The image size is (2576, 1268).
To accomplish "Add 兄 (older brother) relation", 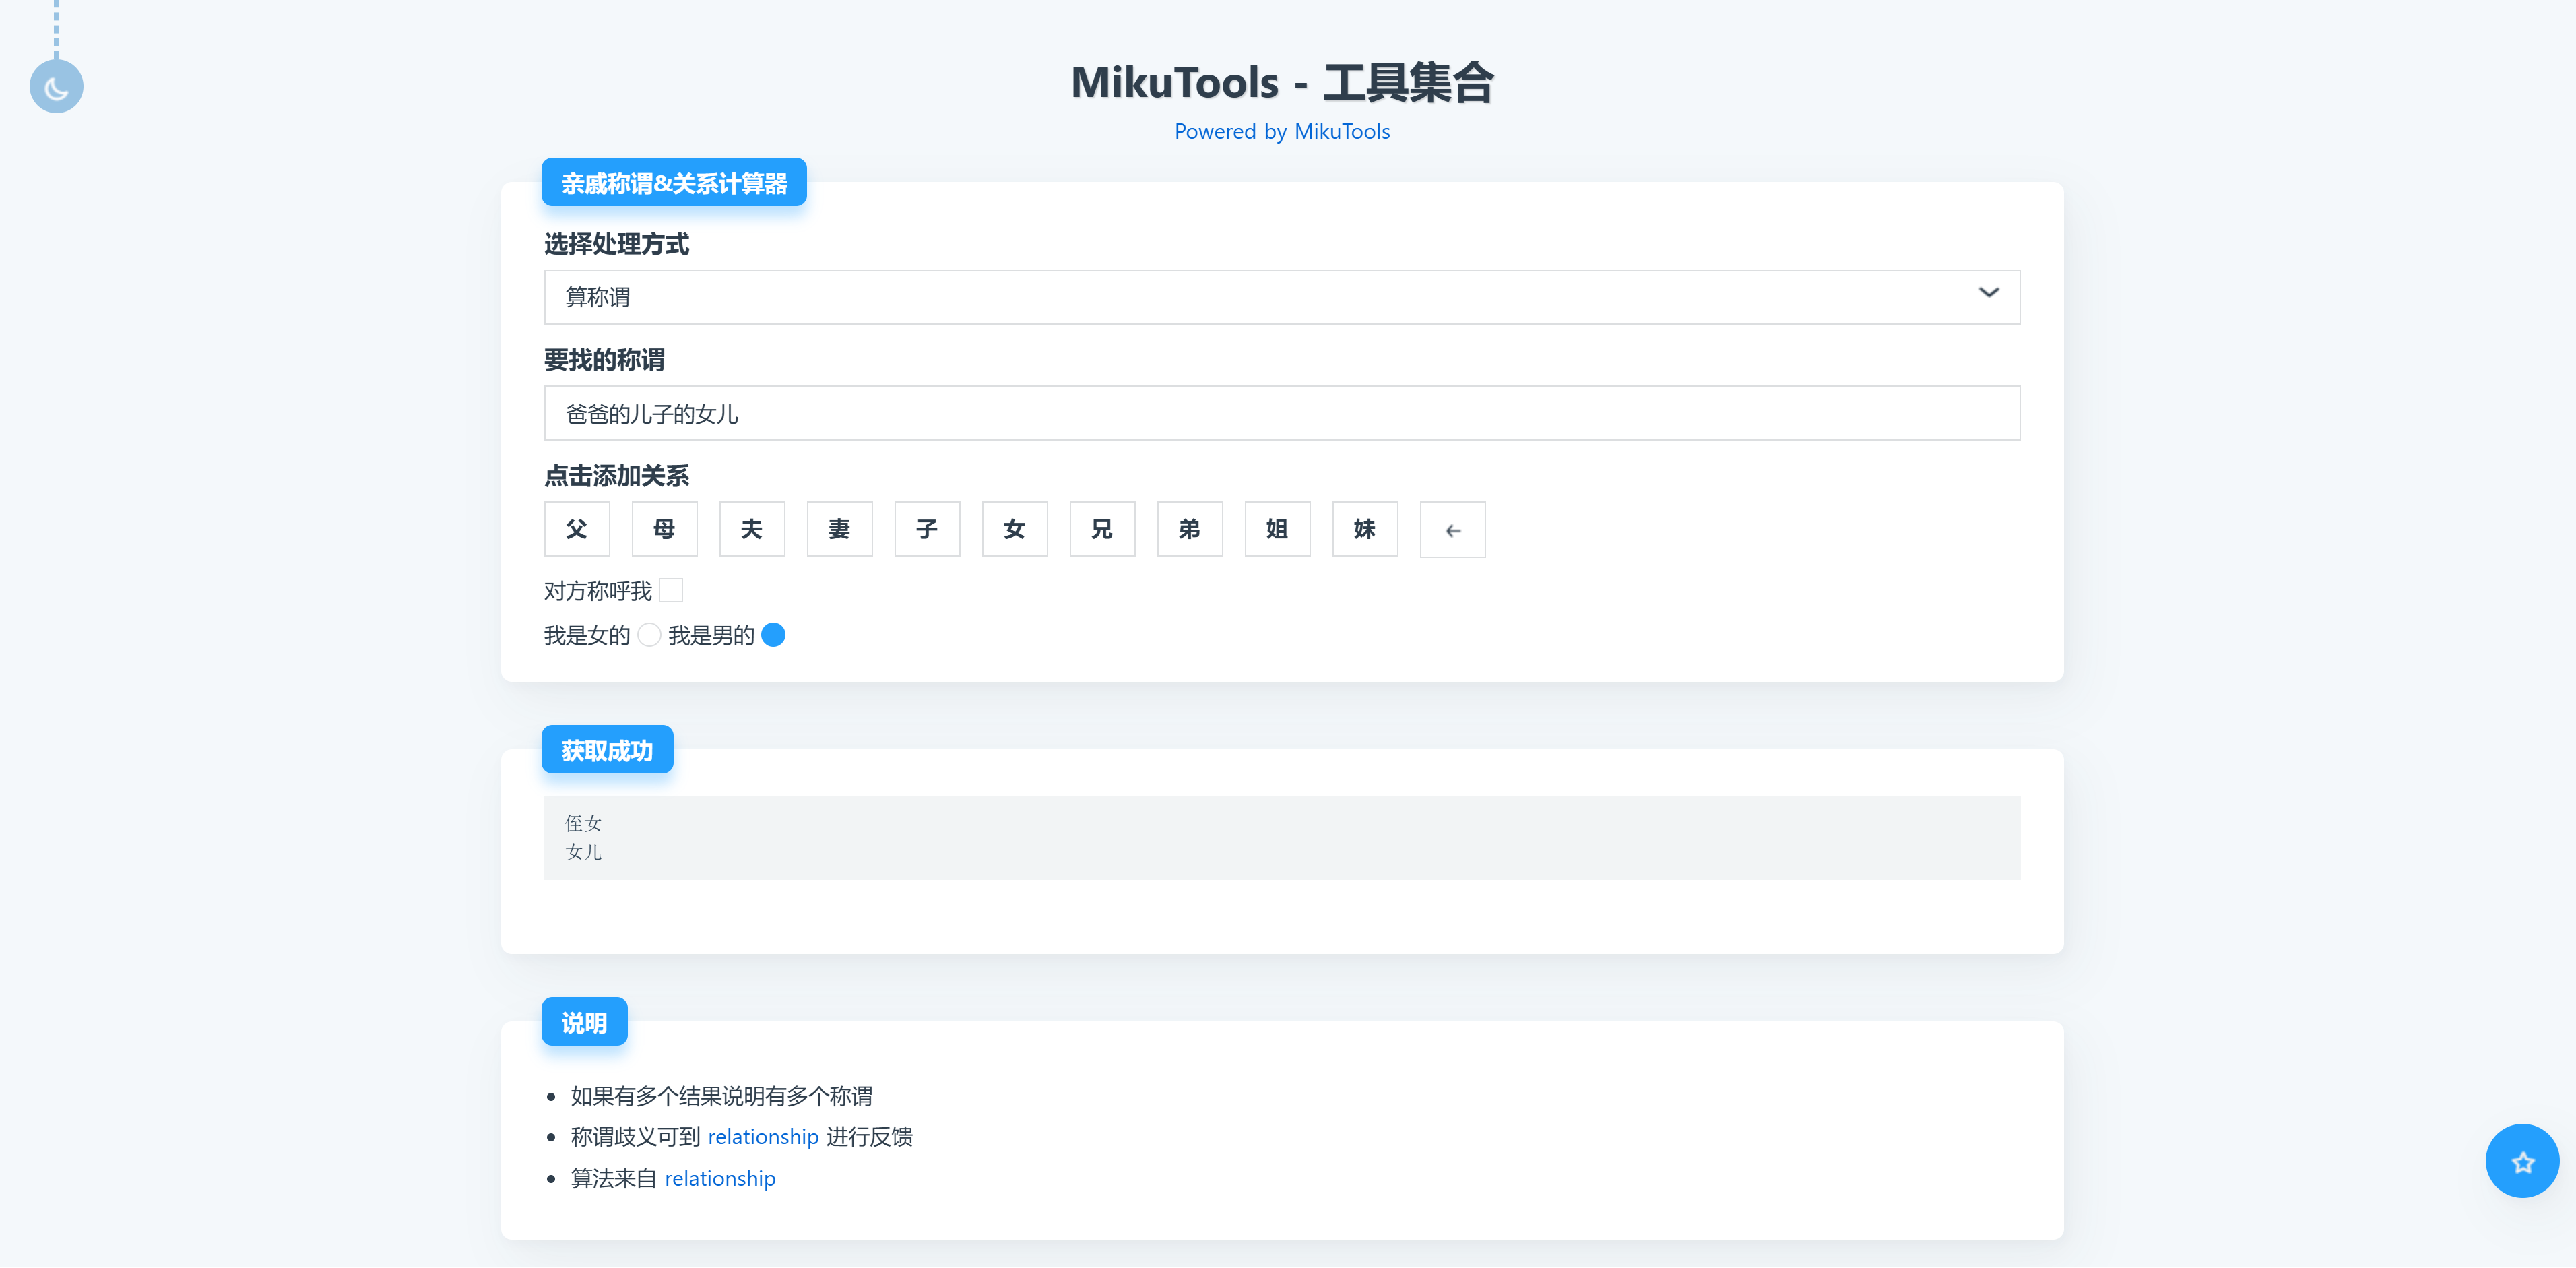I will coord(1101,529).
